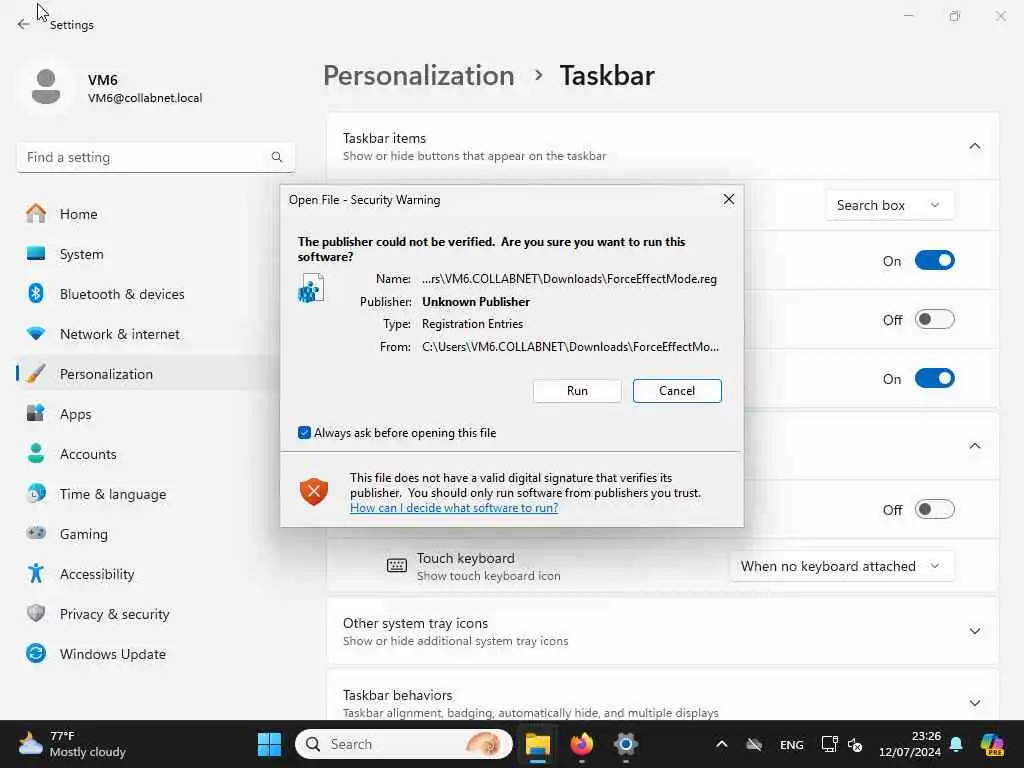Click the Privacy & security shield icon
Screen dimensions: 1024x768
pyautogui.click(x=36, y=613)
